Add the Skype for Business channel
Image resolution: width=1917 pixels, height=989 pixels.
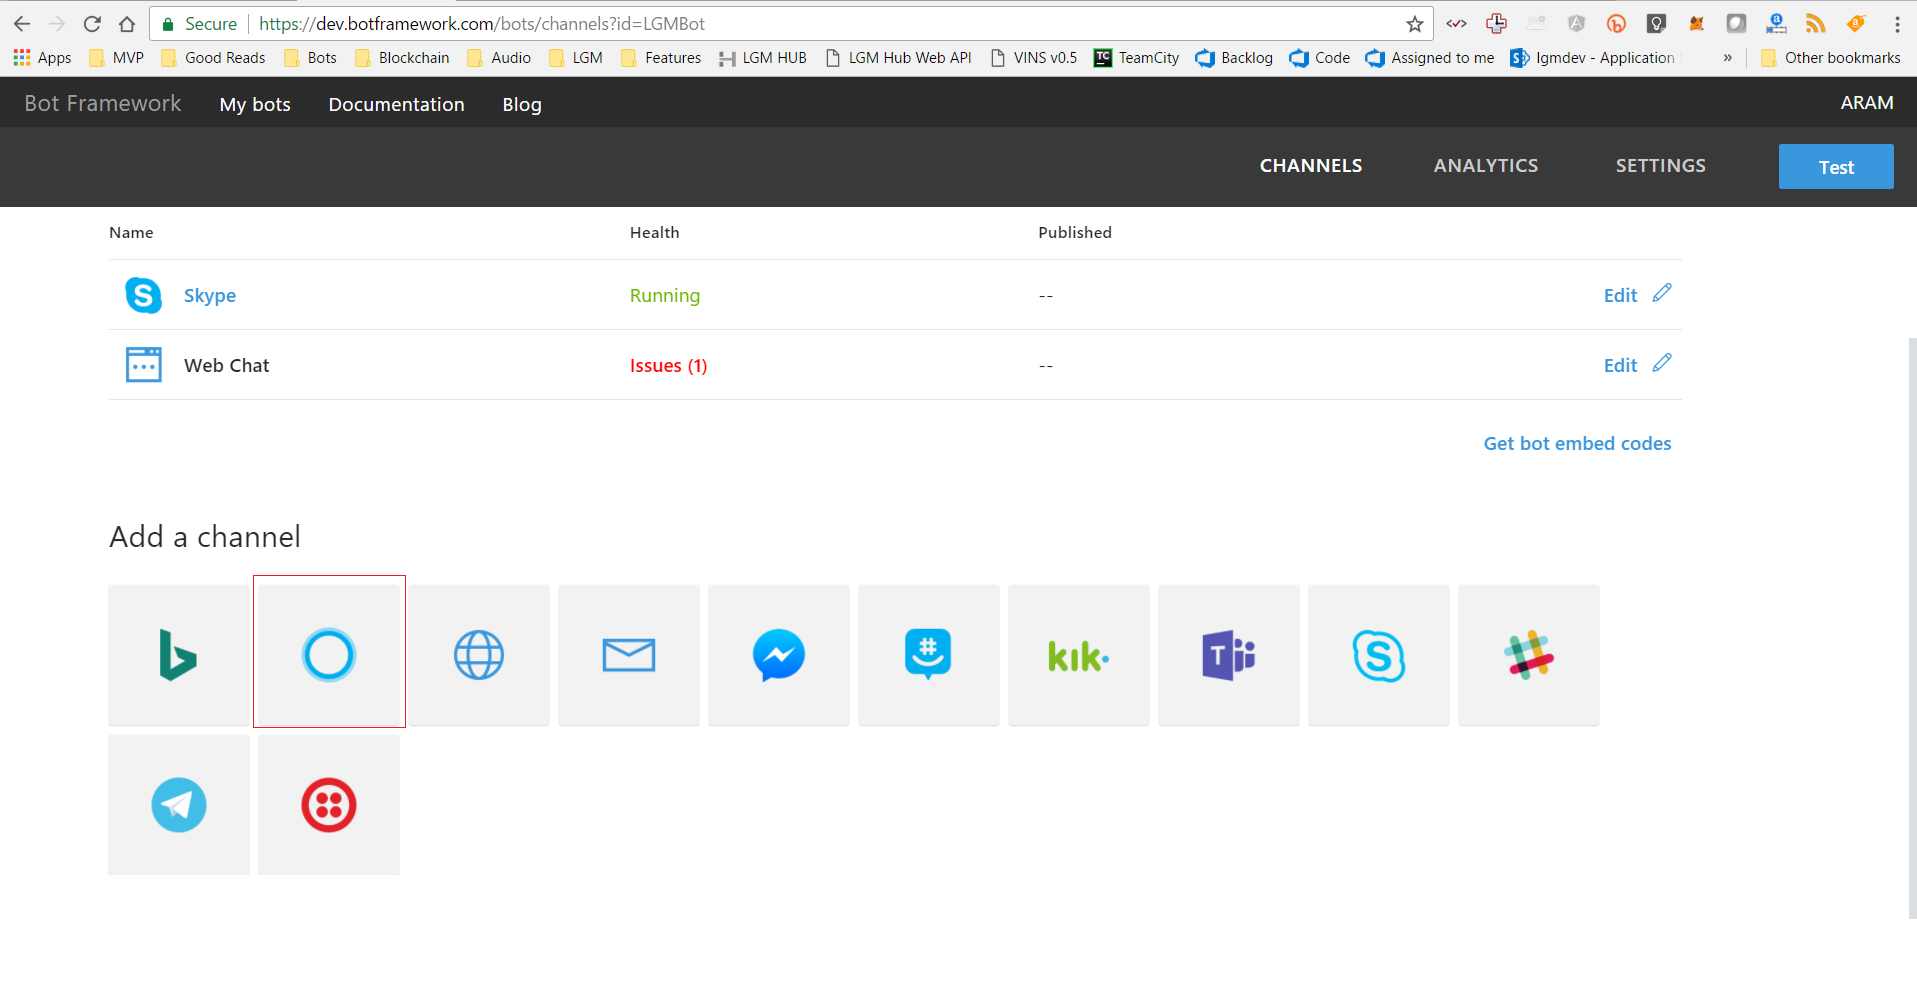click(x=1379, y=655)
